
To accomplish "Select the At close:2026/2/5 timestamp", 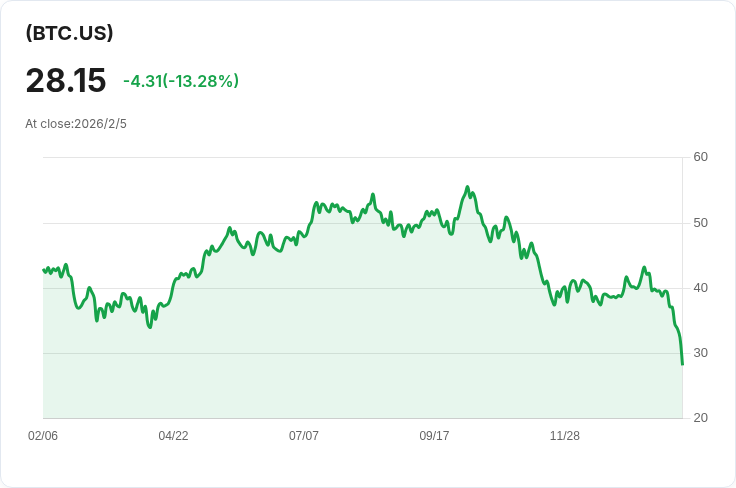I will tap(76, 124).
